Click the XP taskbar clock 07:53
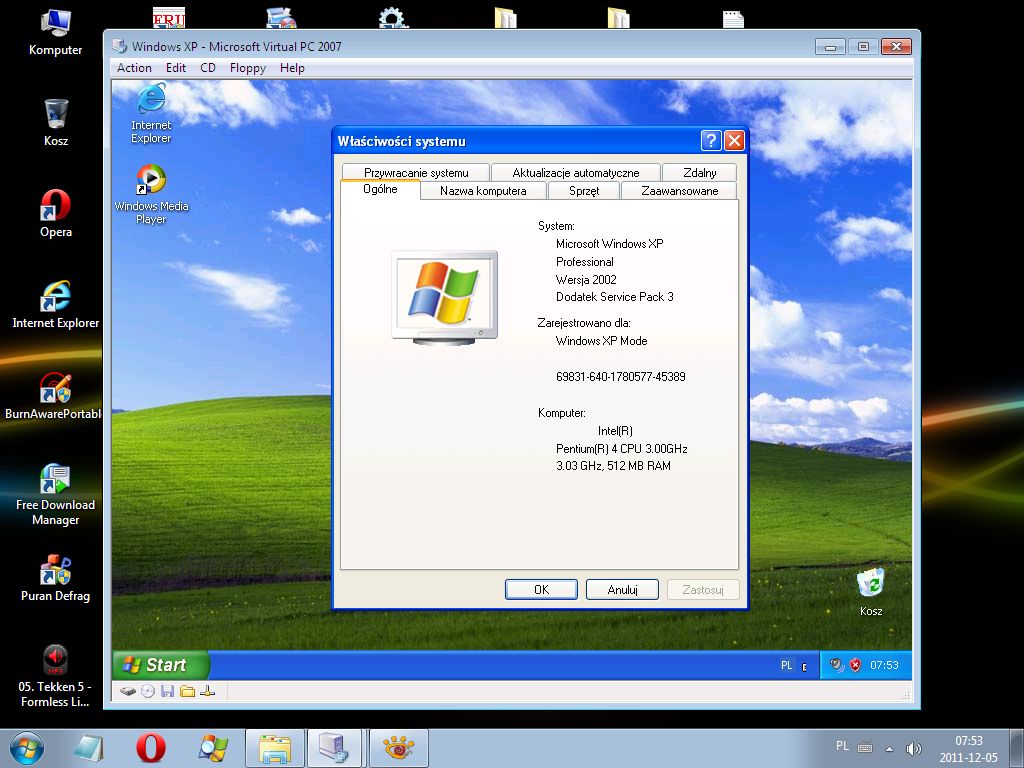1024x768 pixels. [x=884, y=665]
